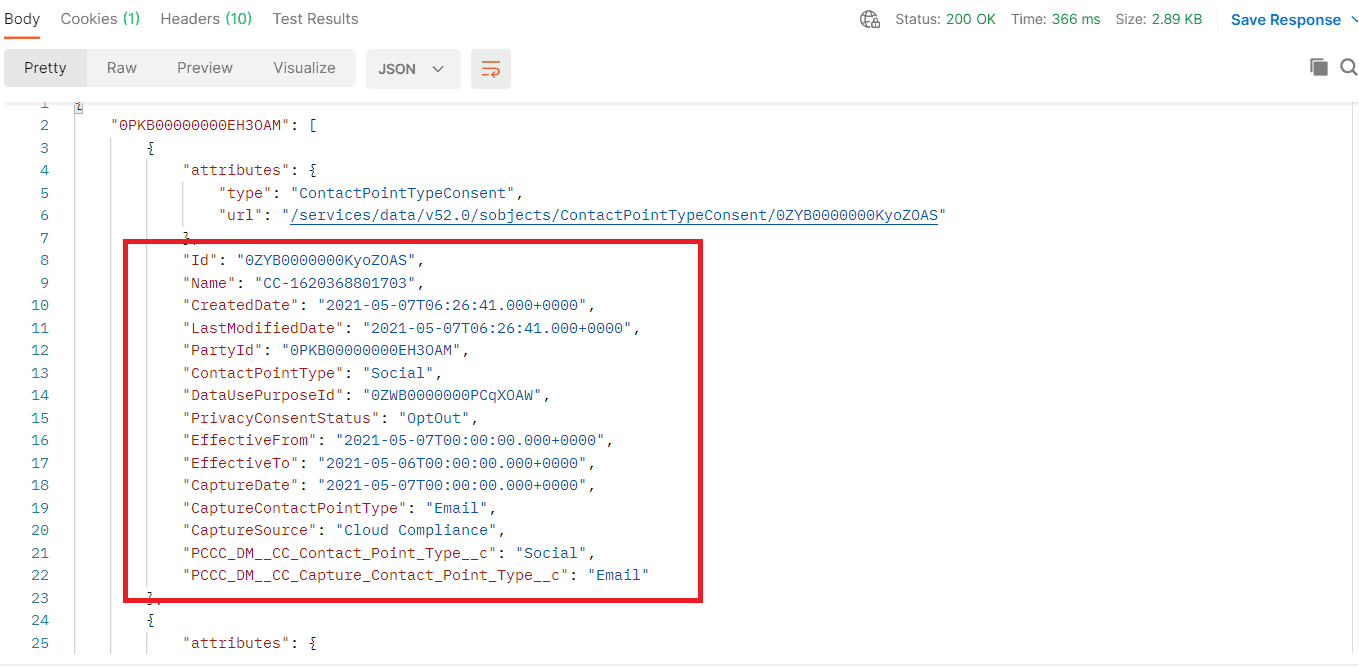Click Save Response
1359x668 pixels.
point(1285,18)
